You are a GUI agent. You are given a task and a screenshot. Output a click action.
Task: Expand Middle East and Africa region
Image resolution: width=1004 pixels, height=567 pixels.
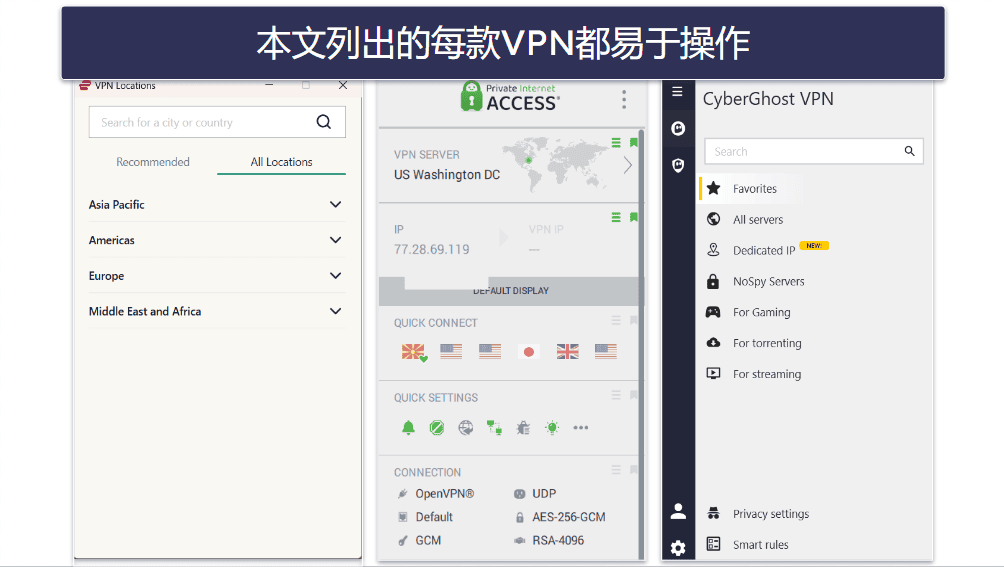pyautogui.click(x=216, y=312)
